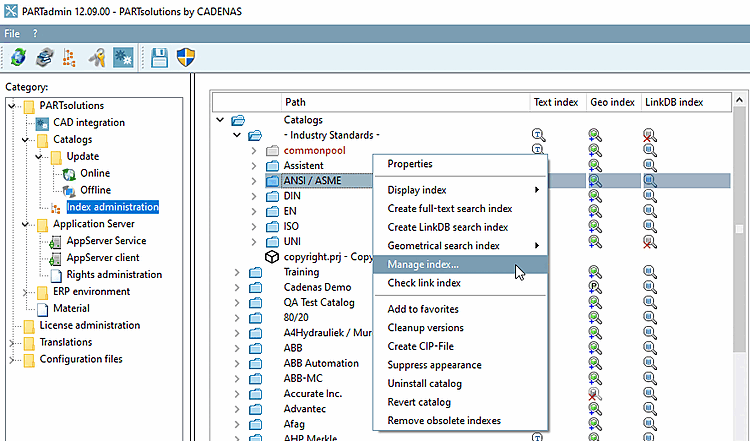Screen dimensions: 750x441
Task: Click Text index icon for Industry Standards
Action: tap(539, 135)
